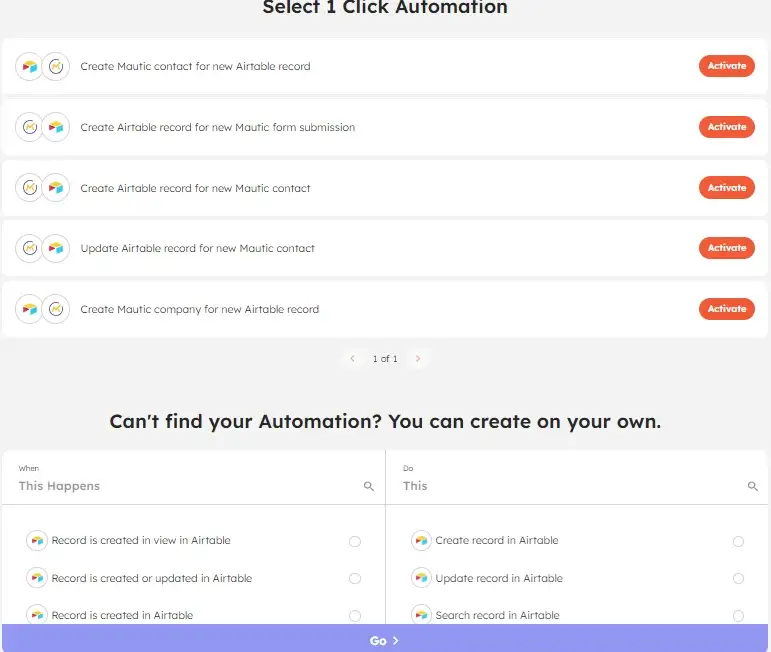Click Mautic icon in 'Create Airtable record for new Mautic contact' row
Image resolution: width=771 pixels, height=652 pixels.
(x=30, y=188)
